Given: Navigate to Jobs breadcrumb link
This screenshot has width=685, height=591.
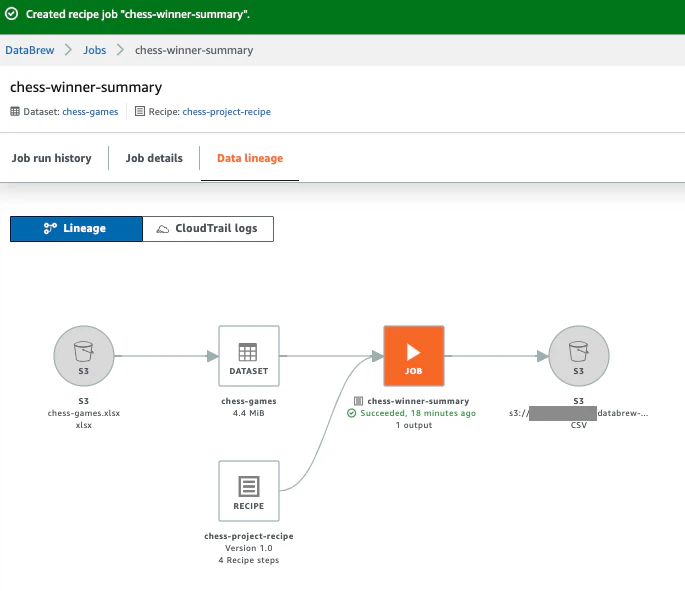Looking at the screenshot, I should point(95,50).
